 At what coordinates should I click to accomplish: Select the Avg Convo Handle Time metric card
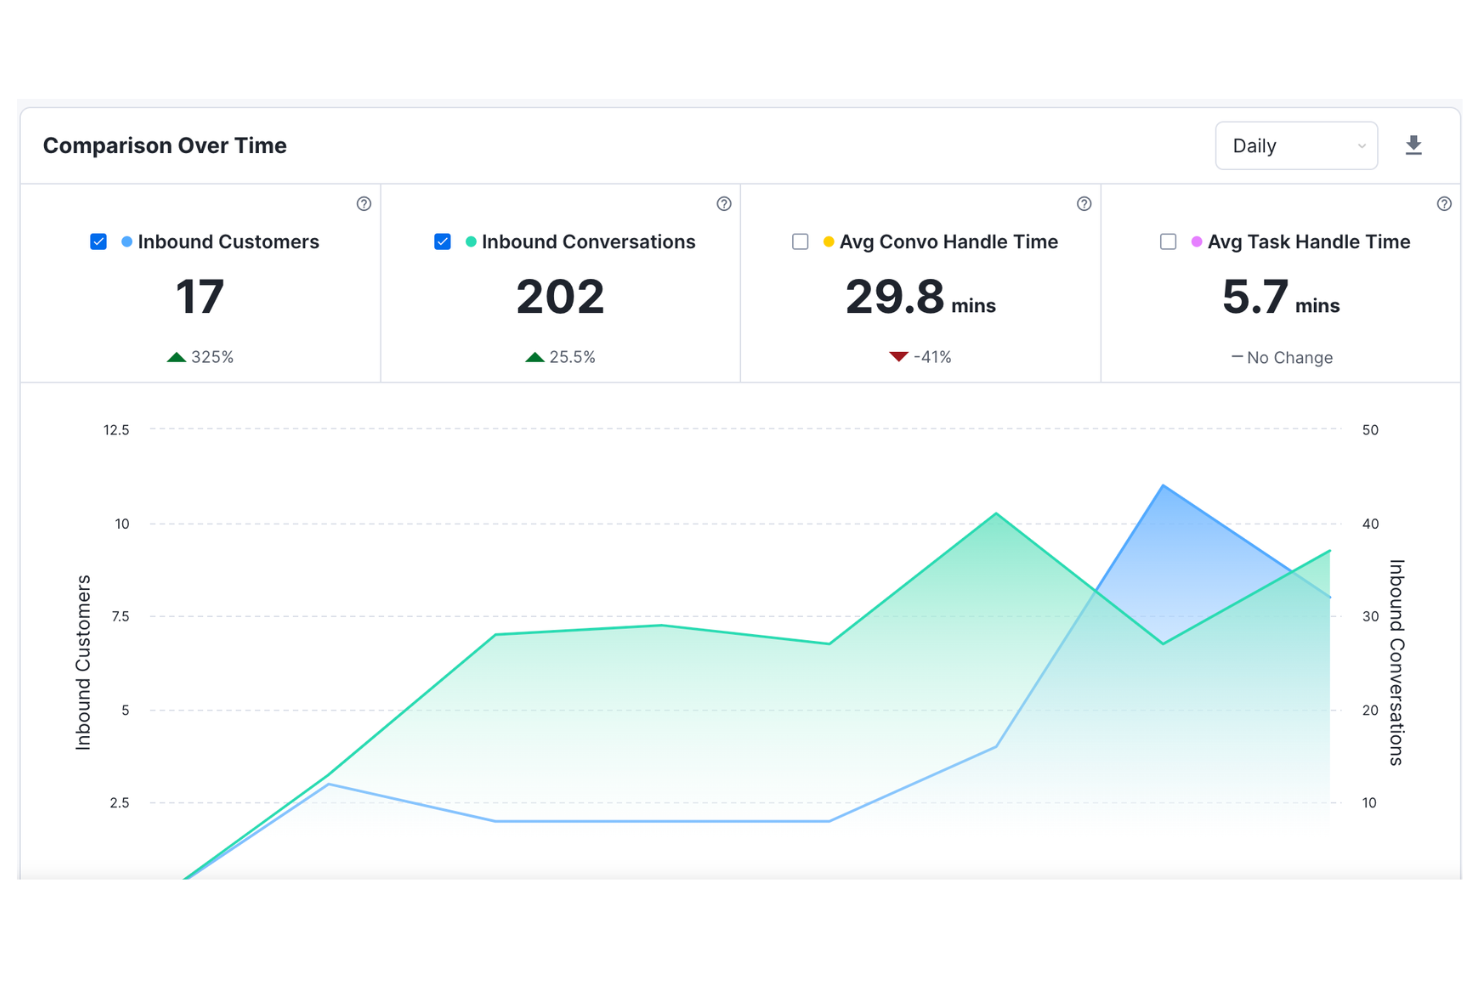[x=920, y=283]
